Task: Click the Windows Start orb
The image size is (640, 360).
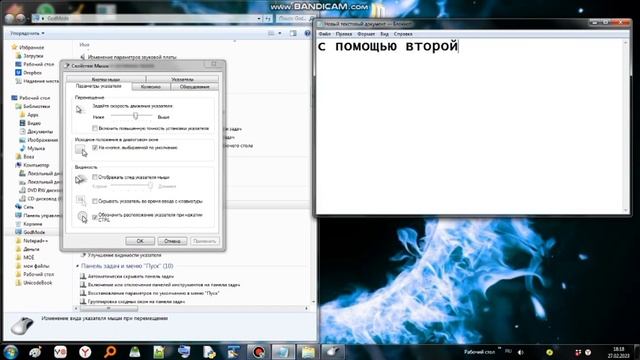Action: [11, 351]
